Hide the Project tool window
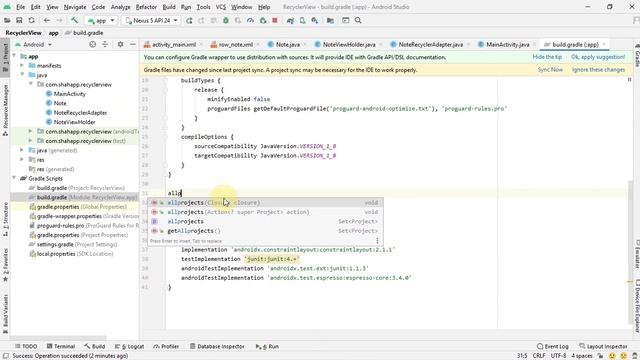This screenshot has width=640, height=360. (x=133, y=44)
